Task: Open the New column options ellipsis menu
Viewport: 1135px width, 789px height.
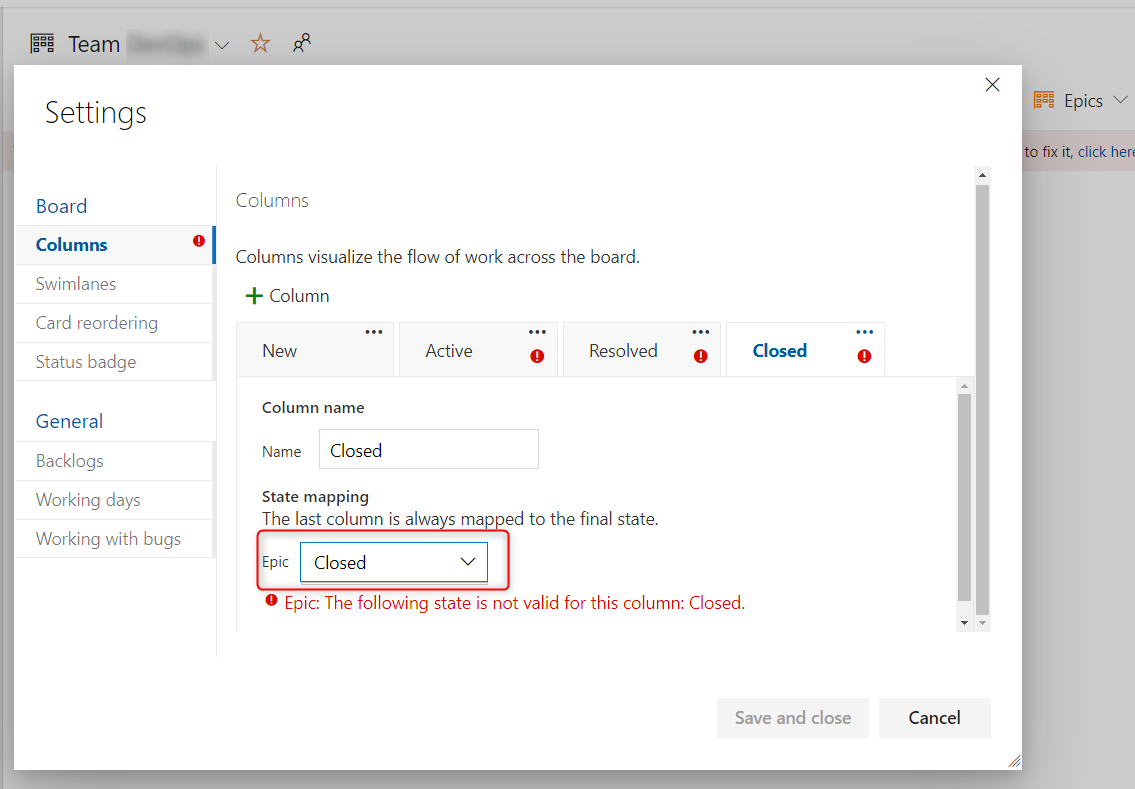Action: click(374, 331)
